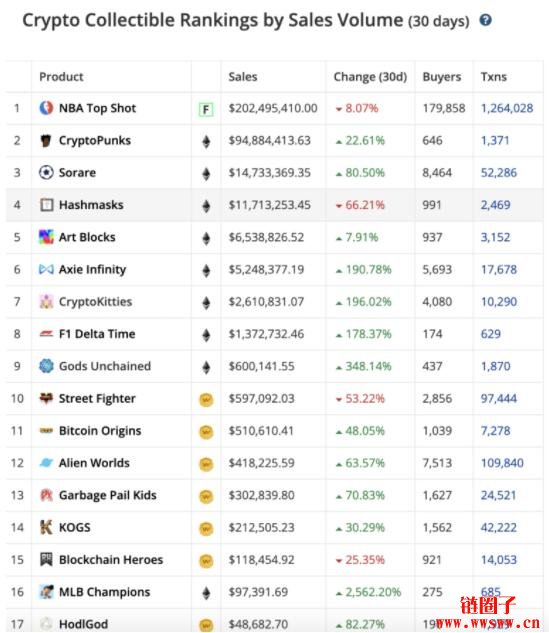Click the Ethereum icon in MLB Champions row
Image resolution: width=549 pixels, height=633 pixels.
pyautogui.click(x=206, y=593)
